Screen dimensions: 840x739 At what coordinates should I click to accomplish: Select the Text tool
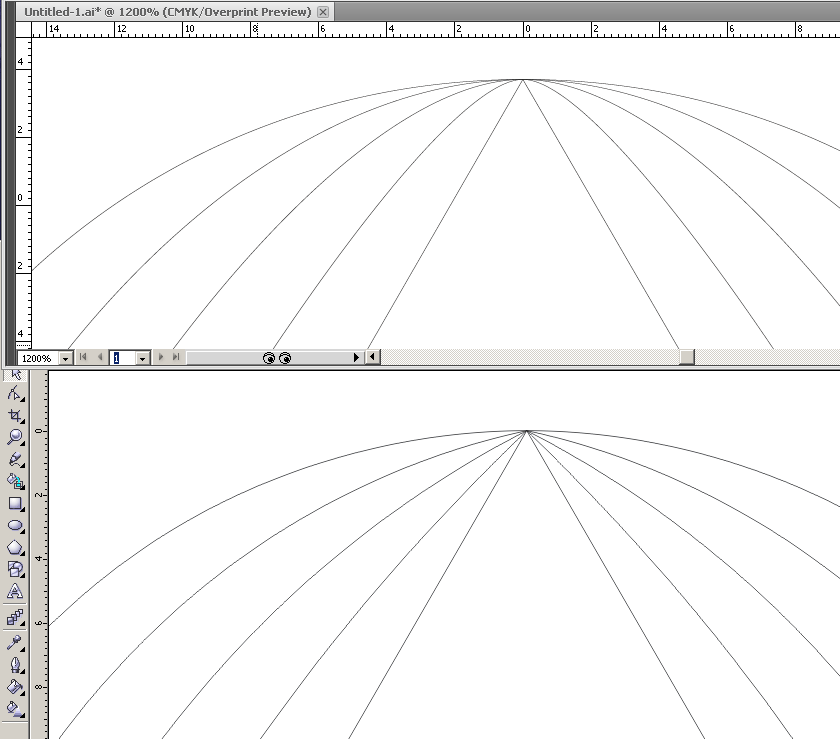click(15, 591)
